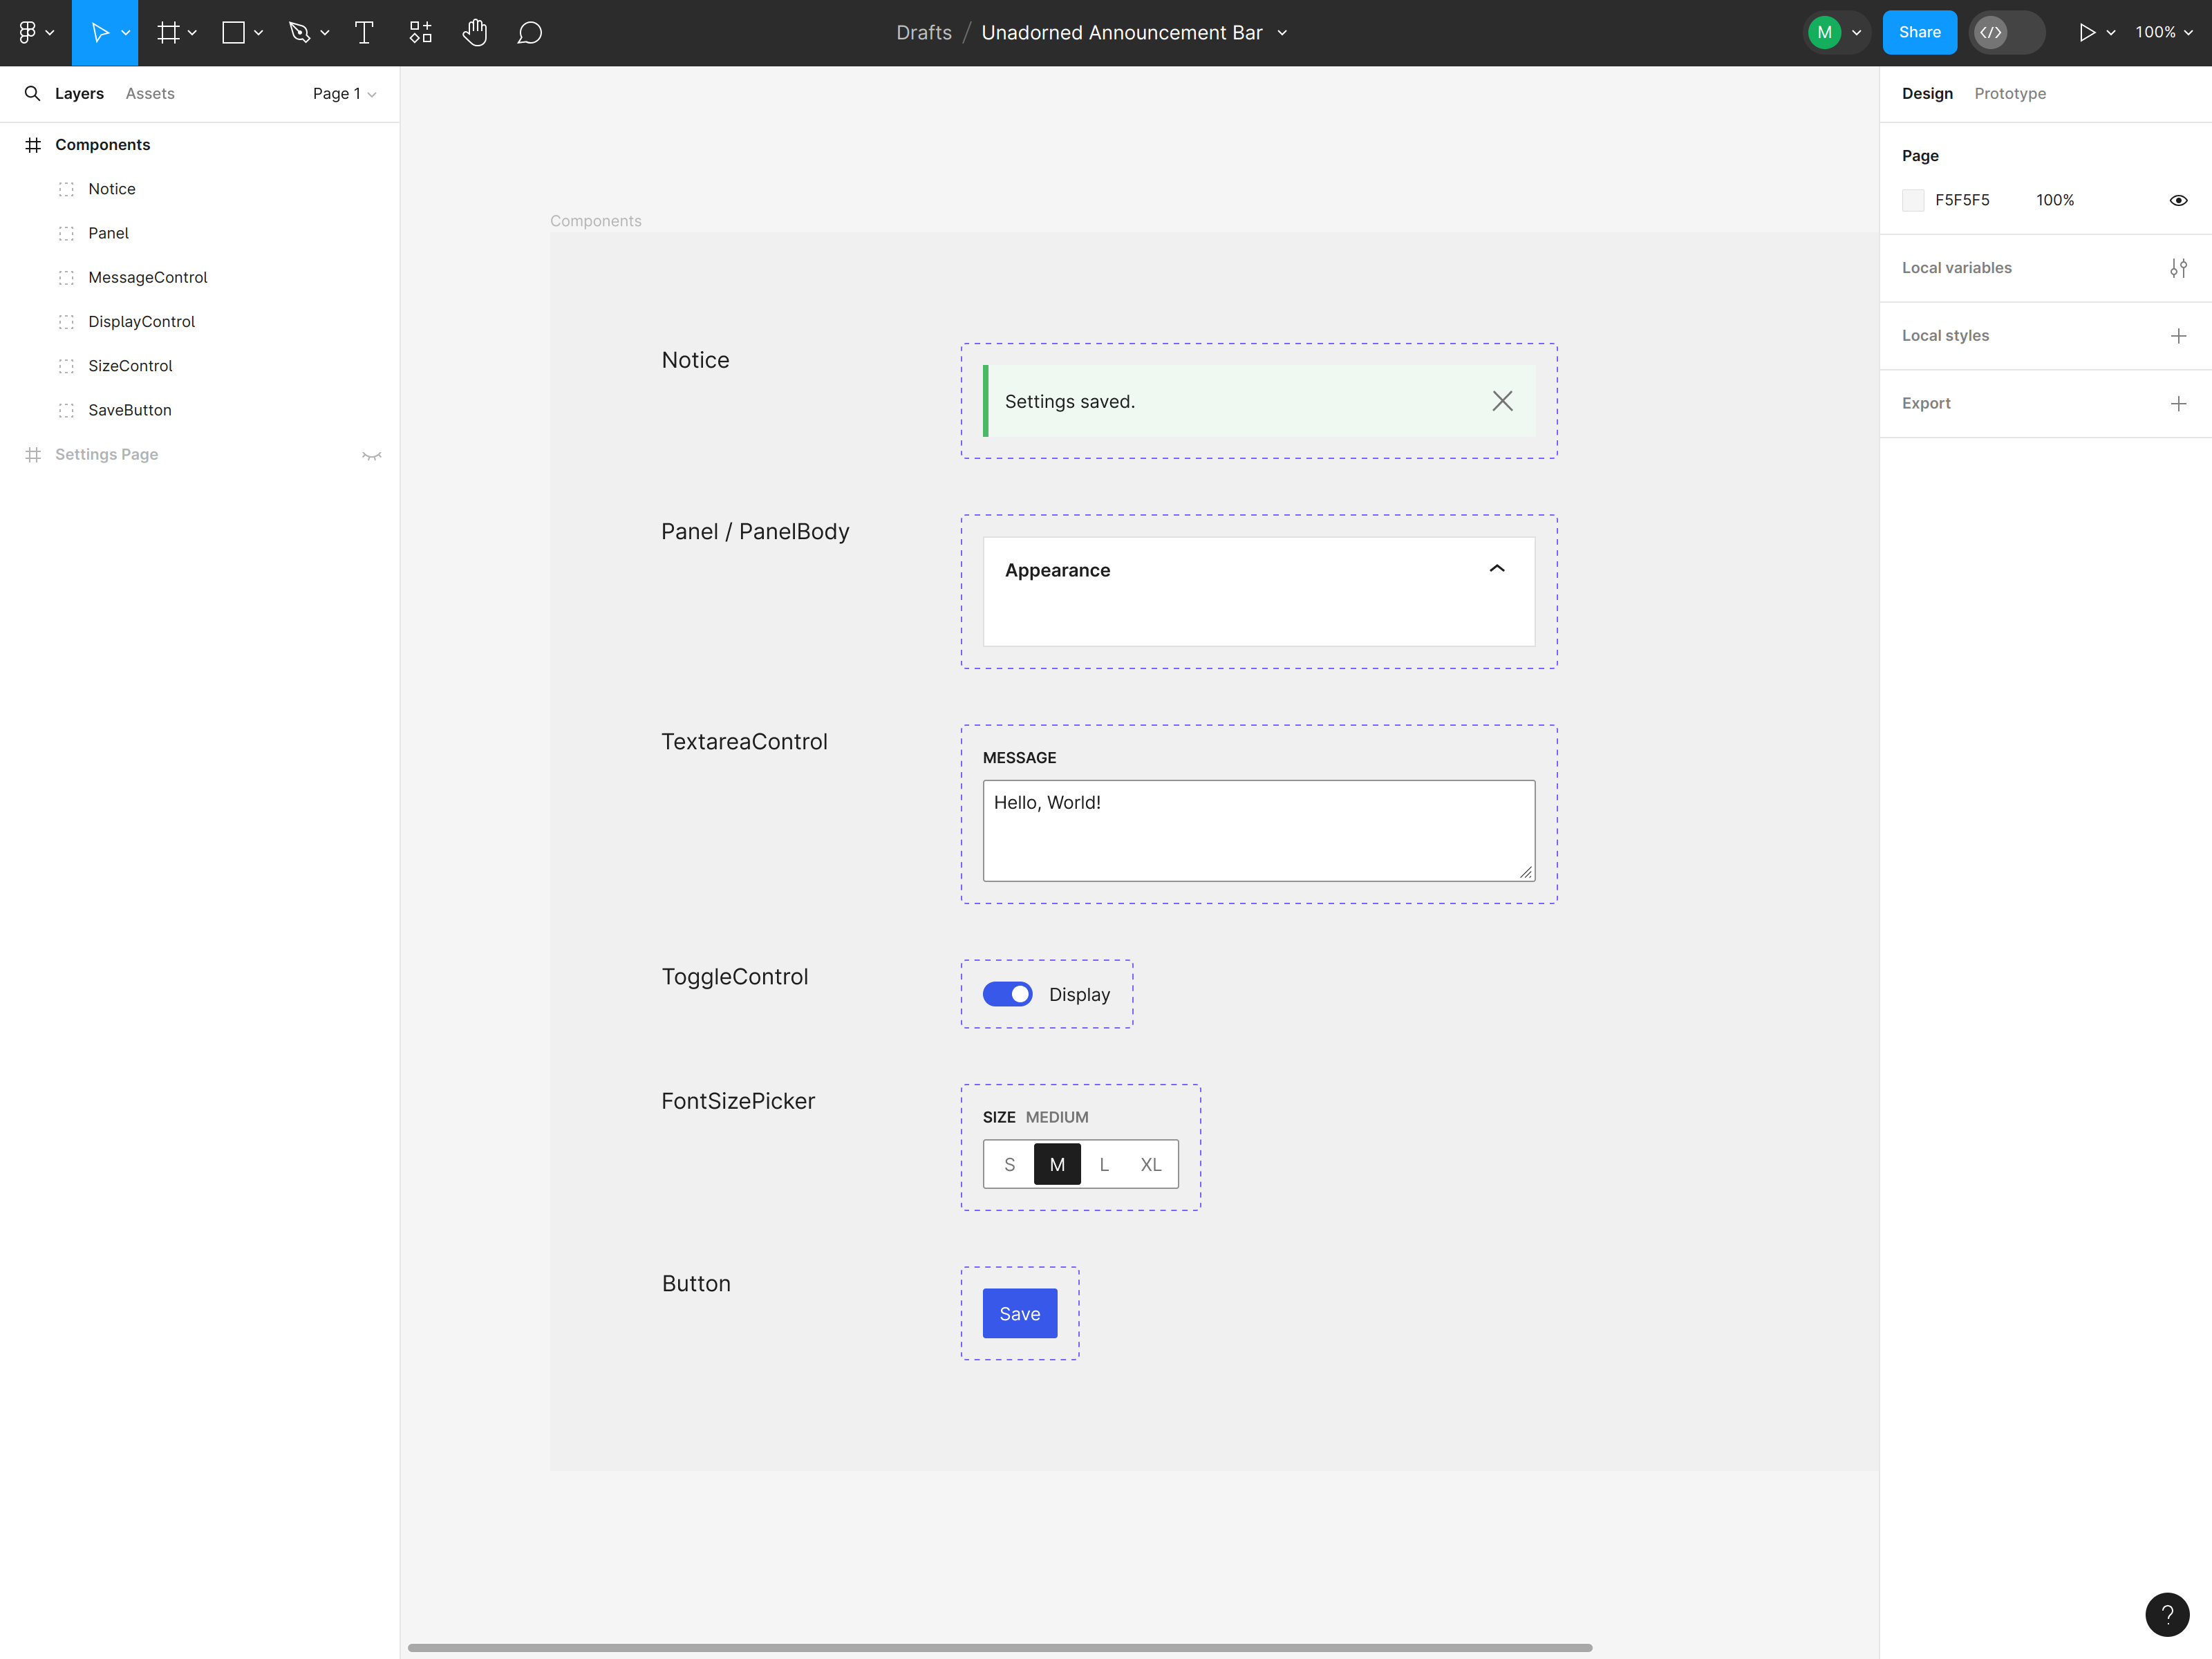The width and height of the screenshot is (2212, 1659).
Task: Search layers with magnifier icon
Action: [32, 93]
